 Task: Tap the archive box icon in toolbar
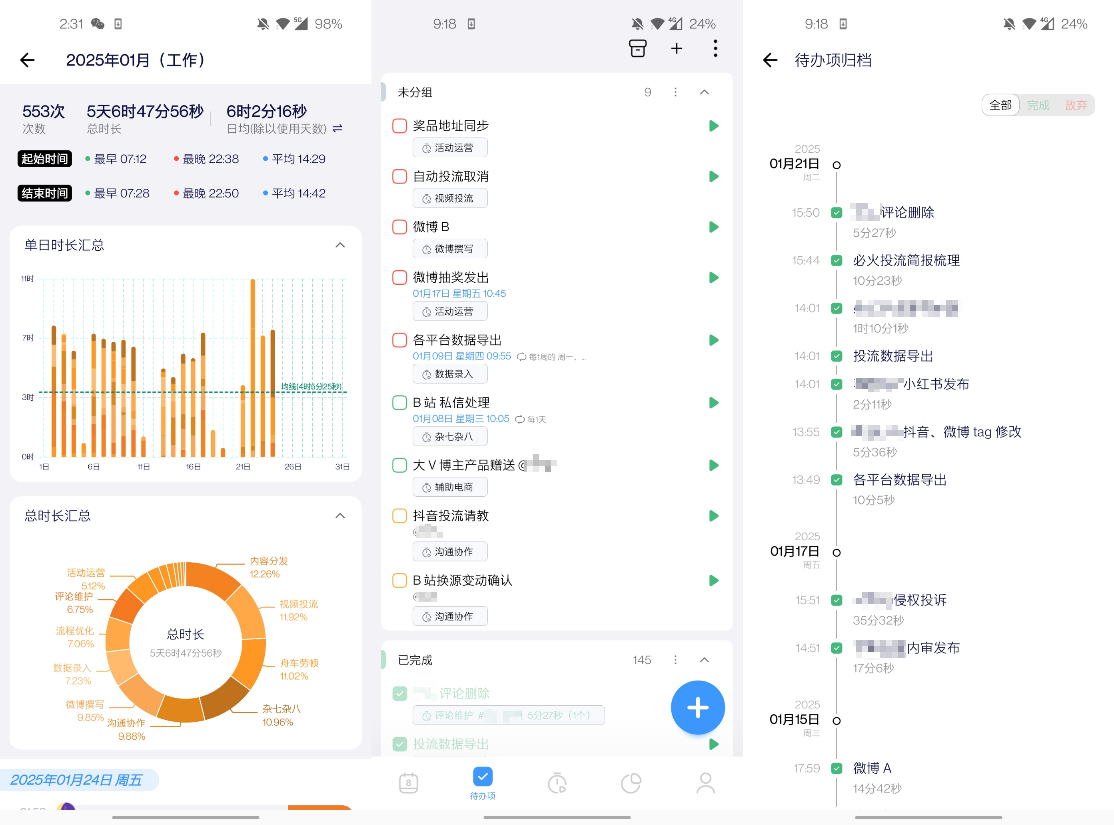pyautogui.click(x=637, y=48)
